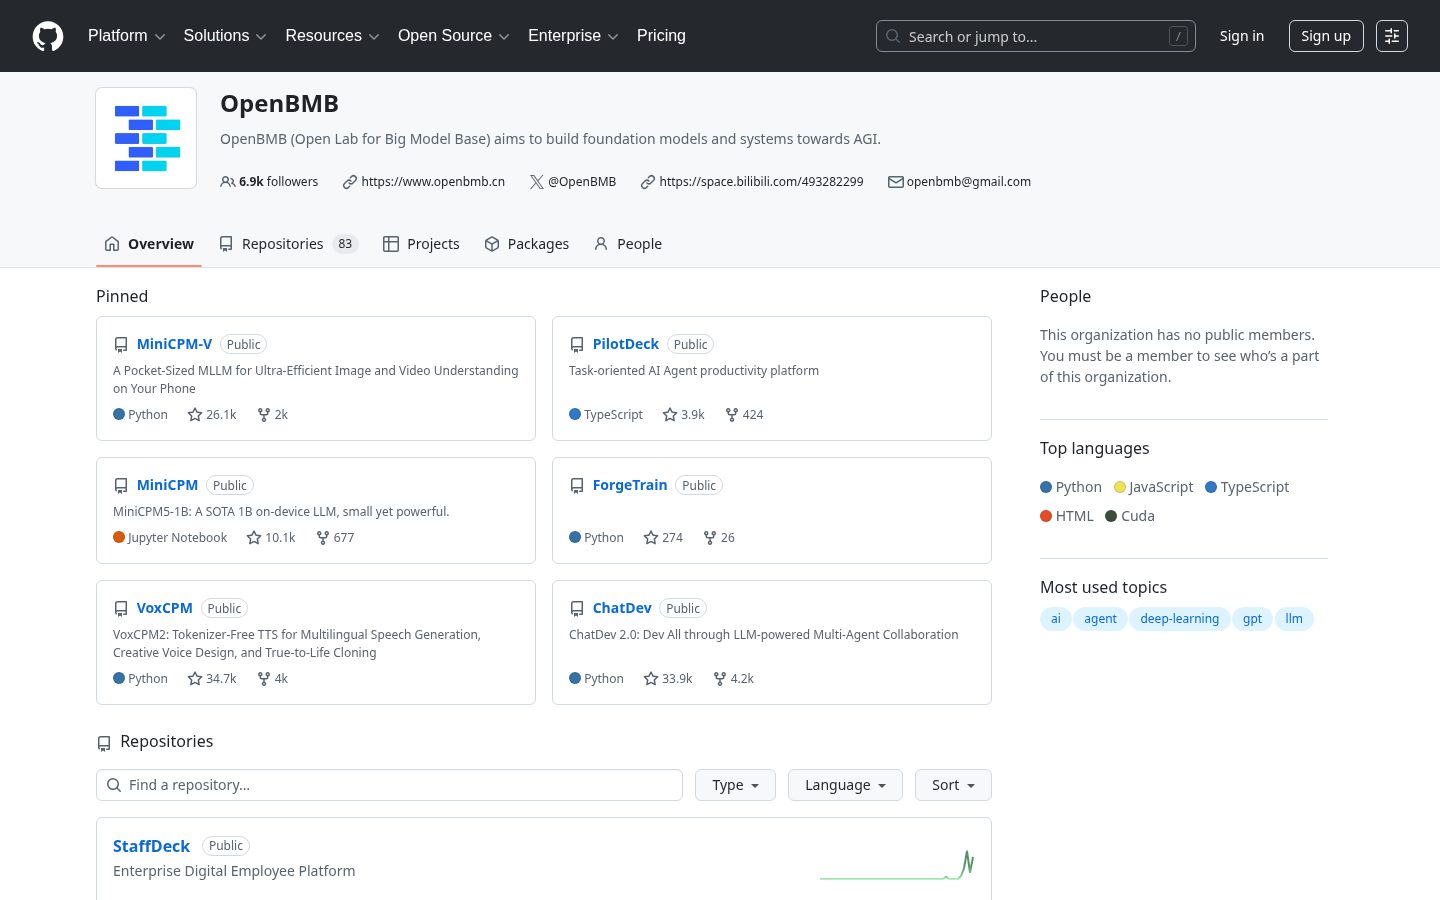Select the 'deep-learning' topic tag
The height and width of the screenshot is (900, 1440).
click(x=1180, y=619)
